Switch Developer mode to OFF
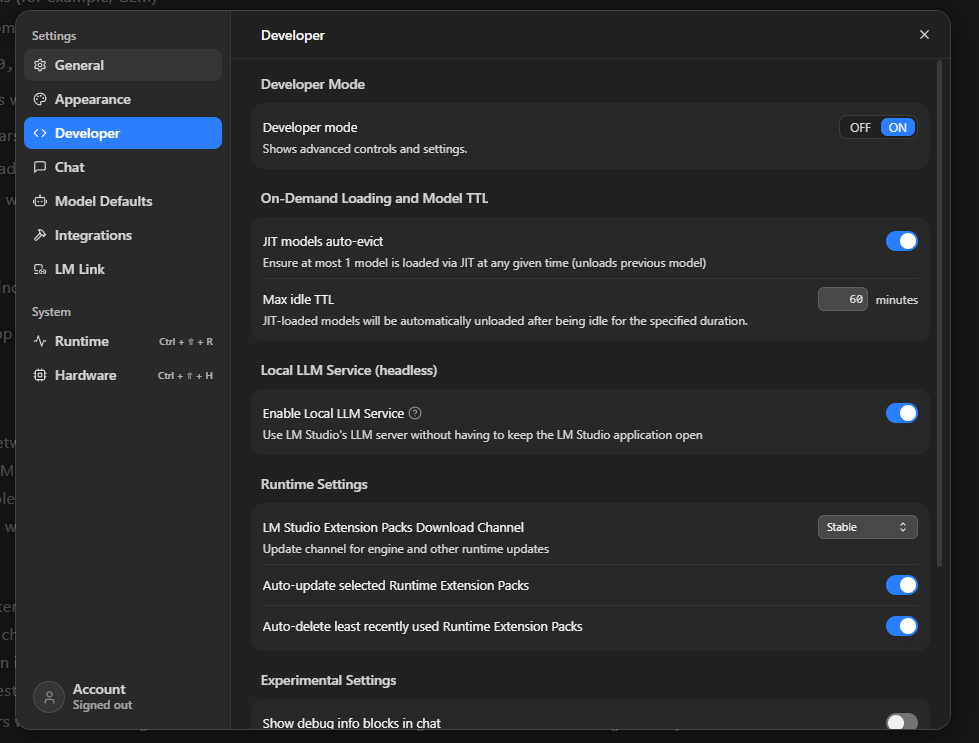The height and width of the screenshot is (743, 979). click(860, 127)
